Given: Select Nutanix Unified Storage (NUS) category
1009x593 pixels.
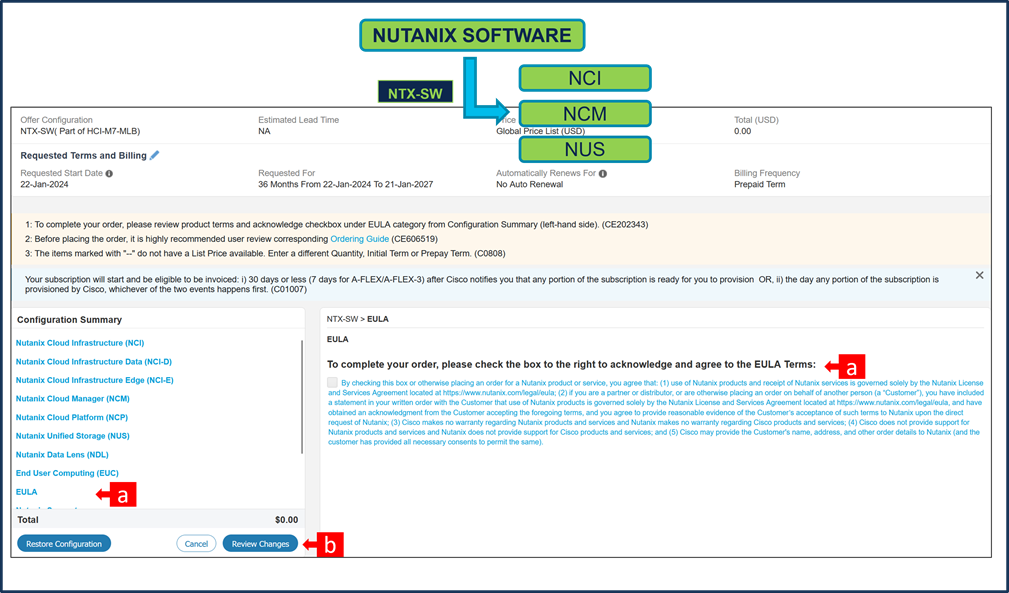Looking at the screenshot, I should pos(73,436).
